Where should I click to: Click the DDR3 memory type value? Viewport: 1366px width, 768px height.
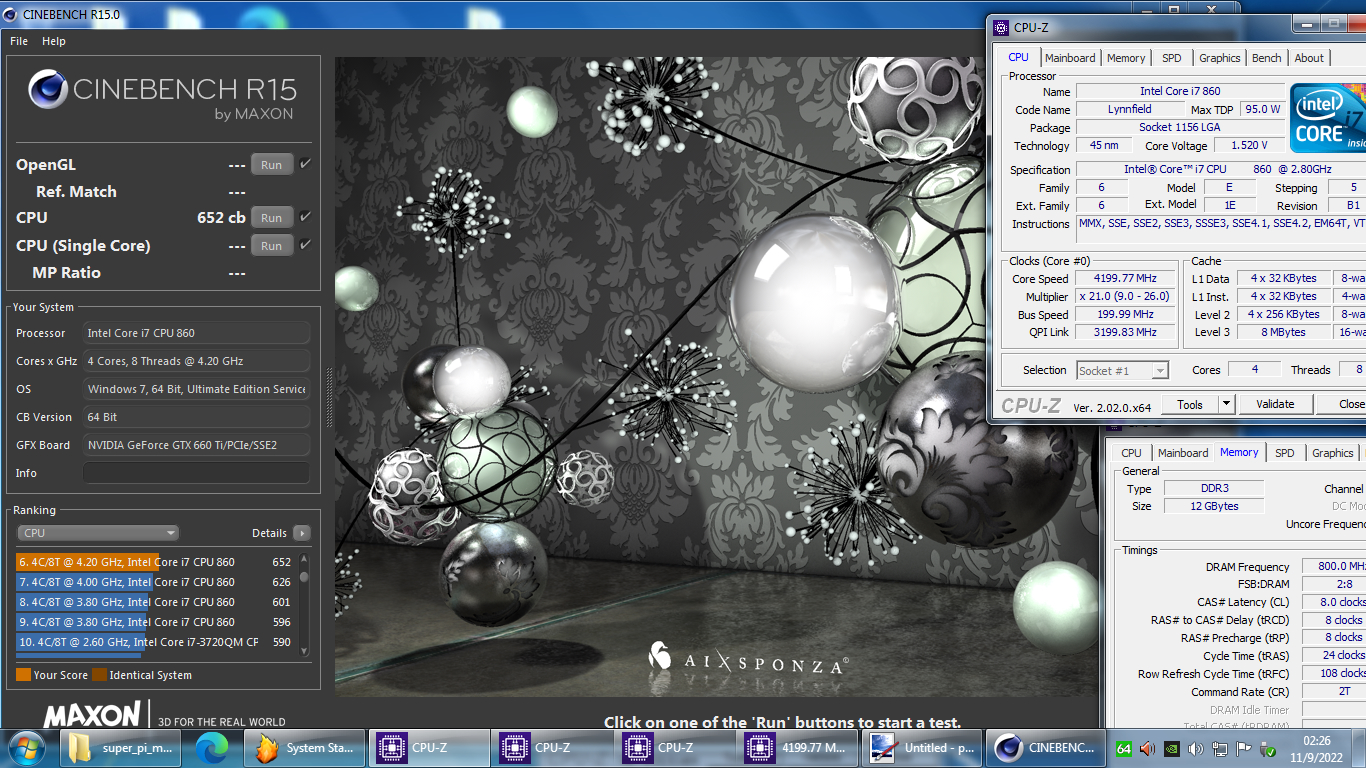coord(1214,489)
